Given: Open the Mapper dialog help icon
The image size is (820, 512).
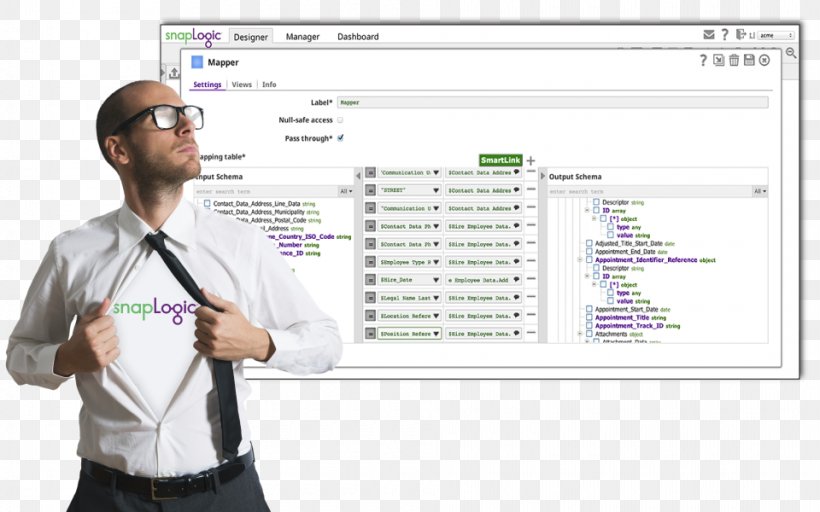Looking at the screenshot, I should (703, 61).
